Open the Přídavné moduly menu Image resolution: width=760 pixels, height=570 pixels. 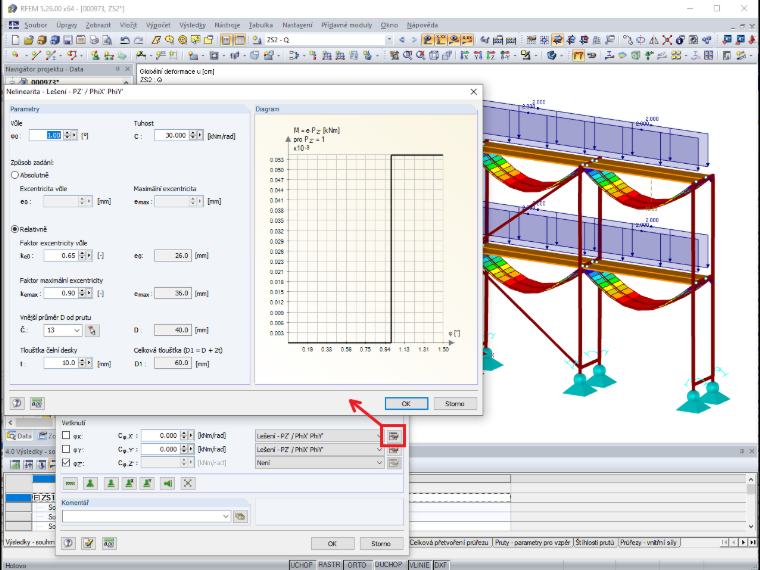[346, 25]
